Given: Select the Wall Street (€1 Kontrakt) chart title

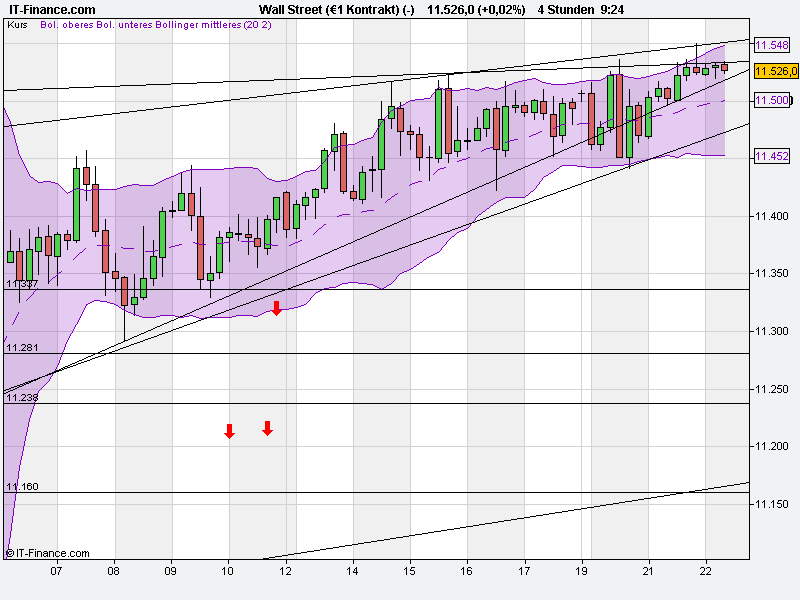Looking at the screenshot, I should [x=337, y=10].
